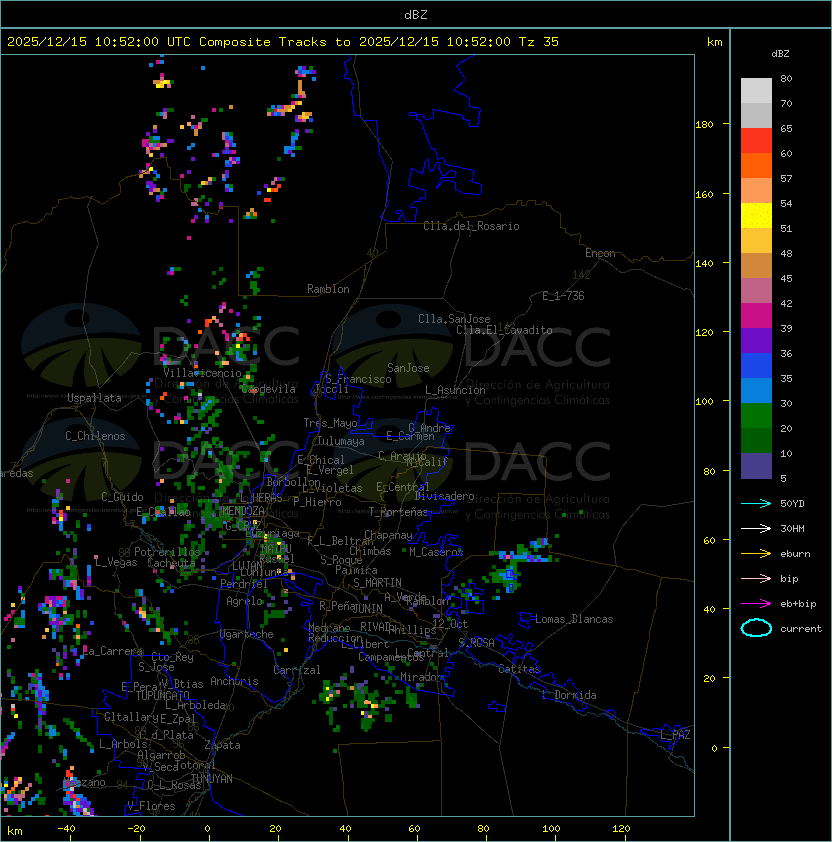Click the 'TUNUYAN' label
The width and height of the screenshot is (832, 842).
(212, 779)
